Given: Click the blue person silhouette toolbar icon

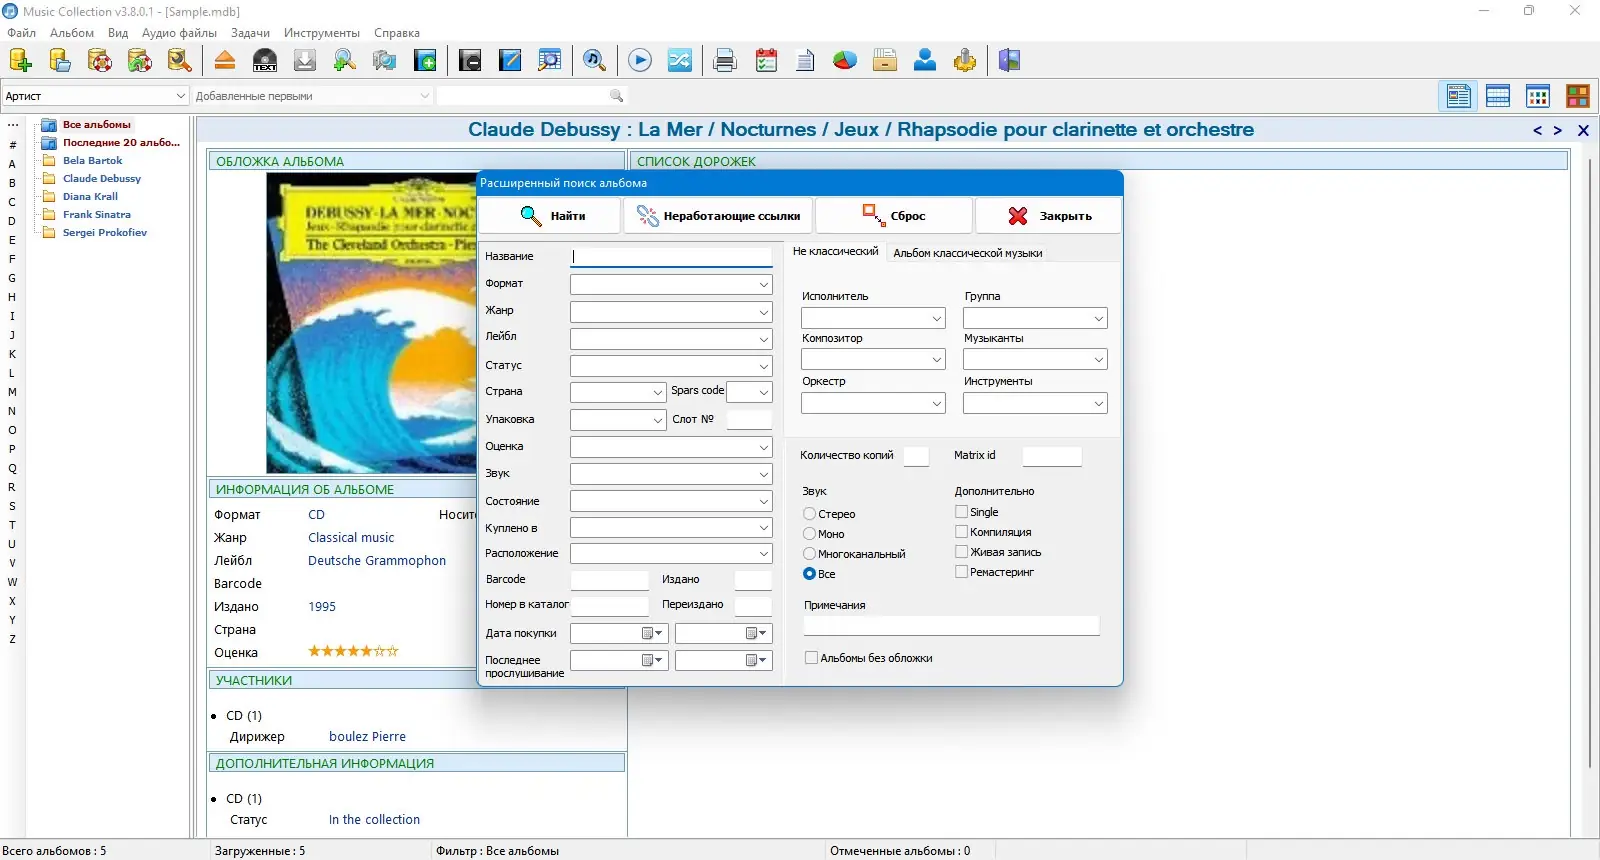Looking at the screenshot, I should [925, 61].
